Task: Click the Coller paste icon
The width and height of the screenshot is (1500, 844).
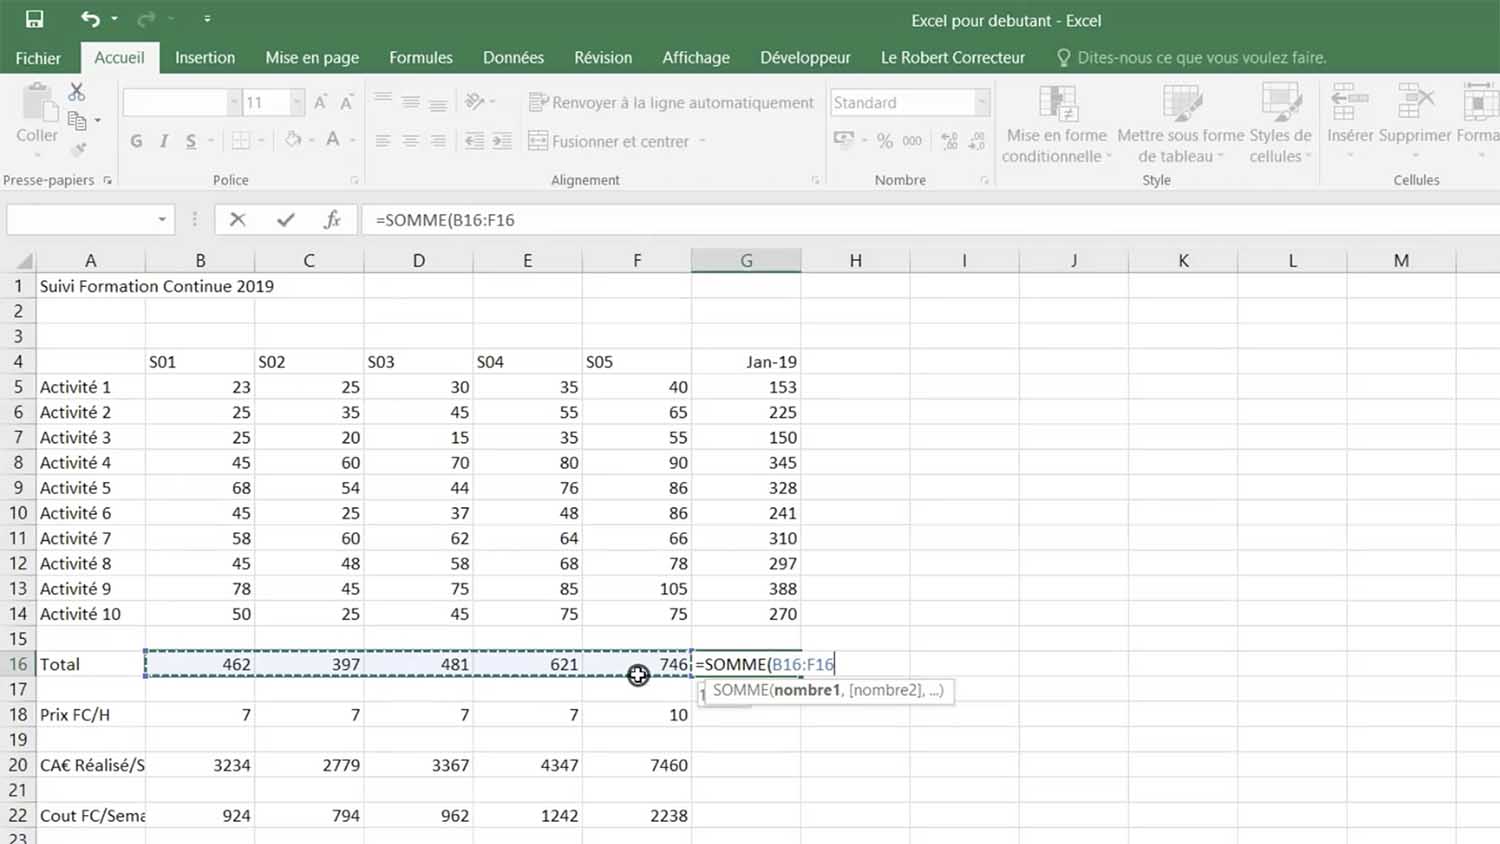Action: pos(37,103)
